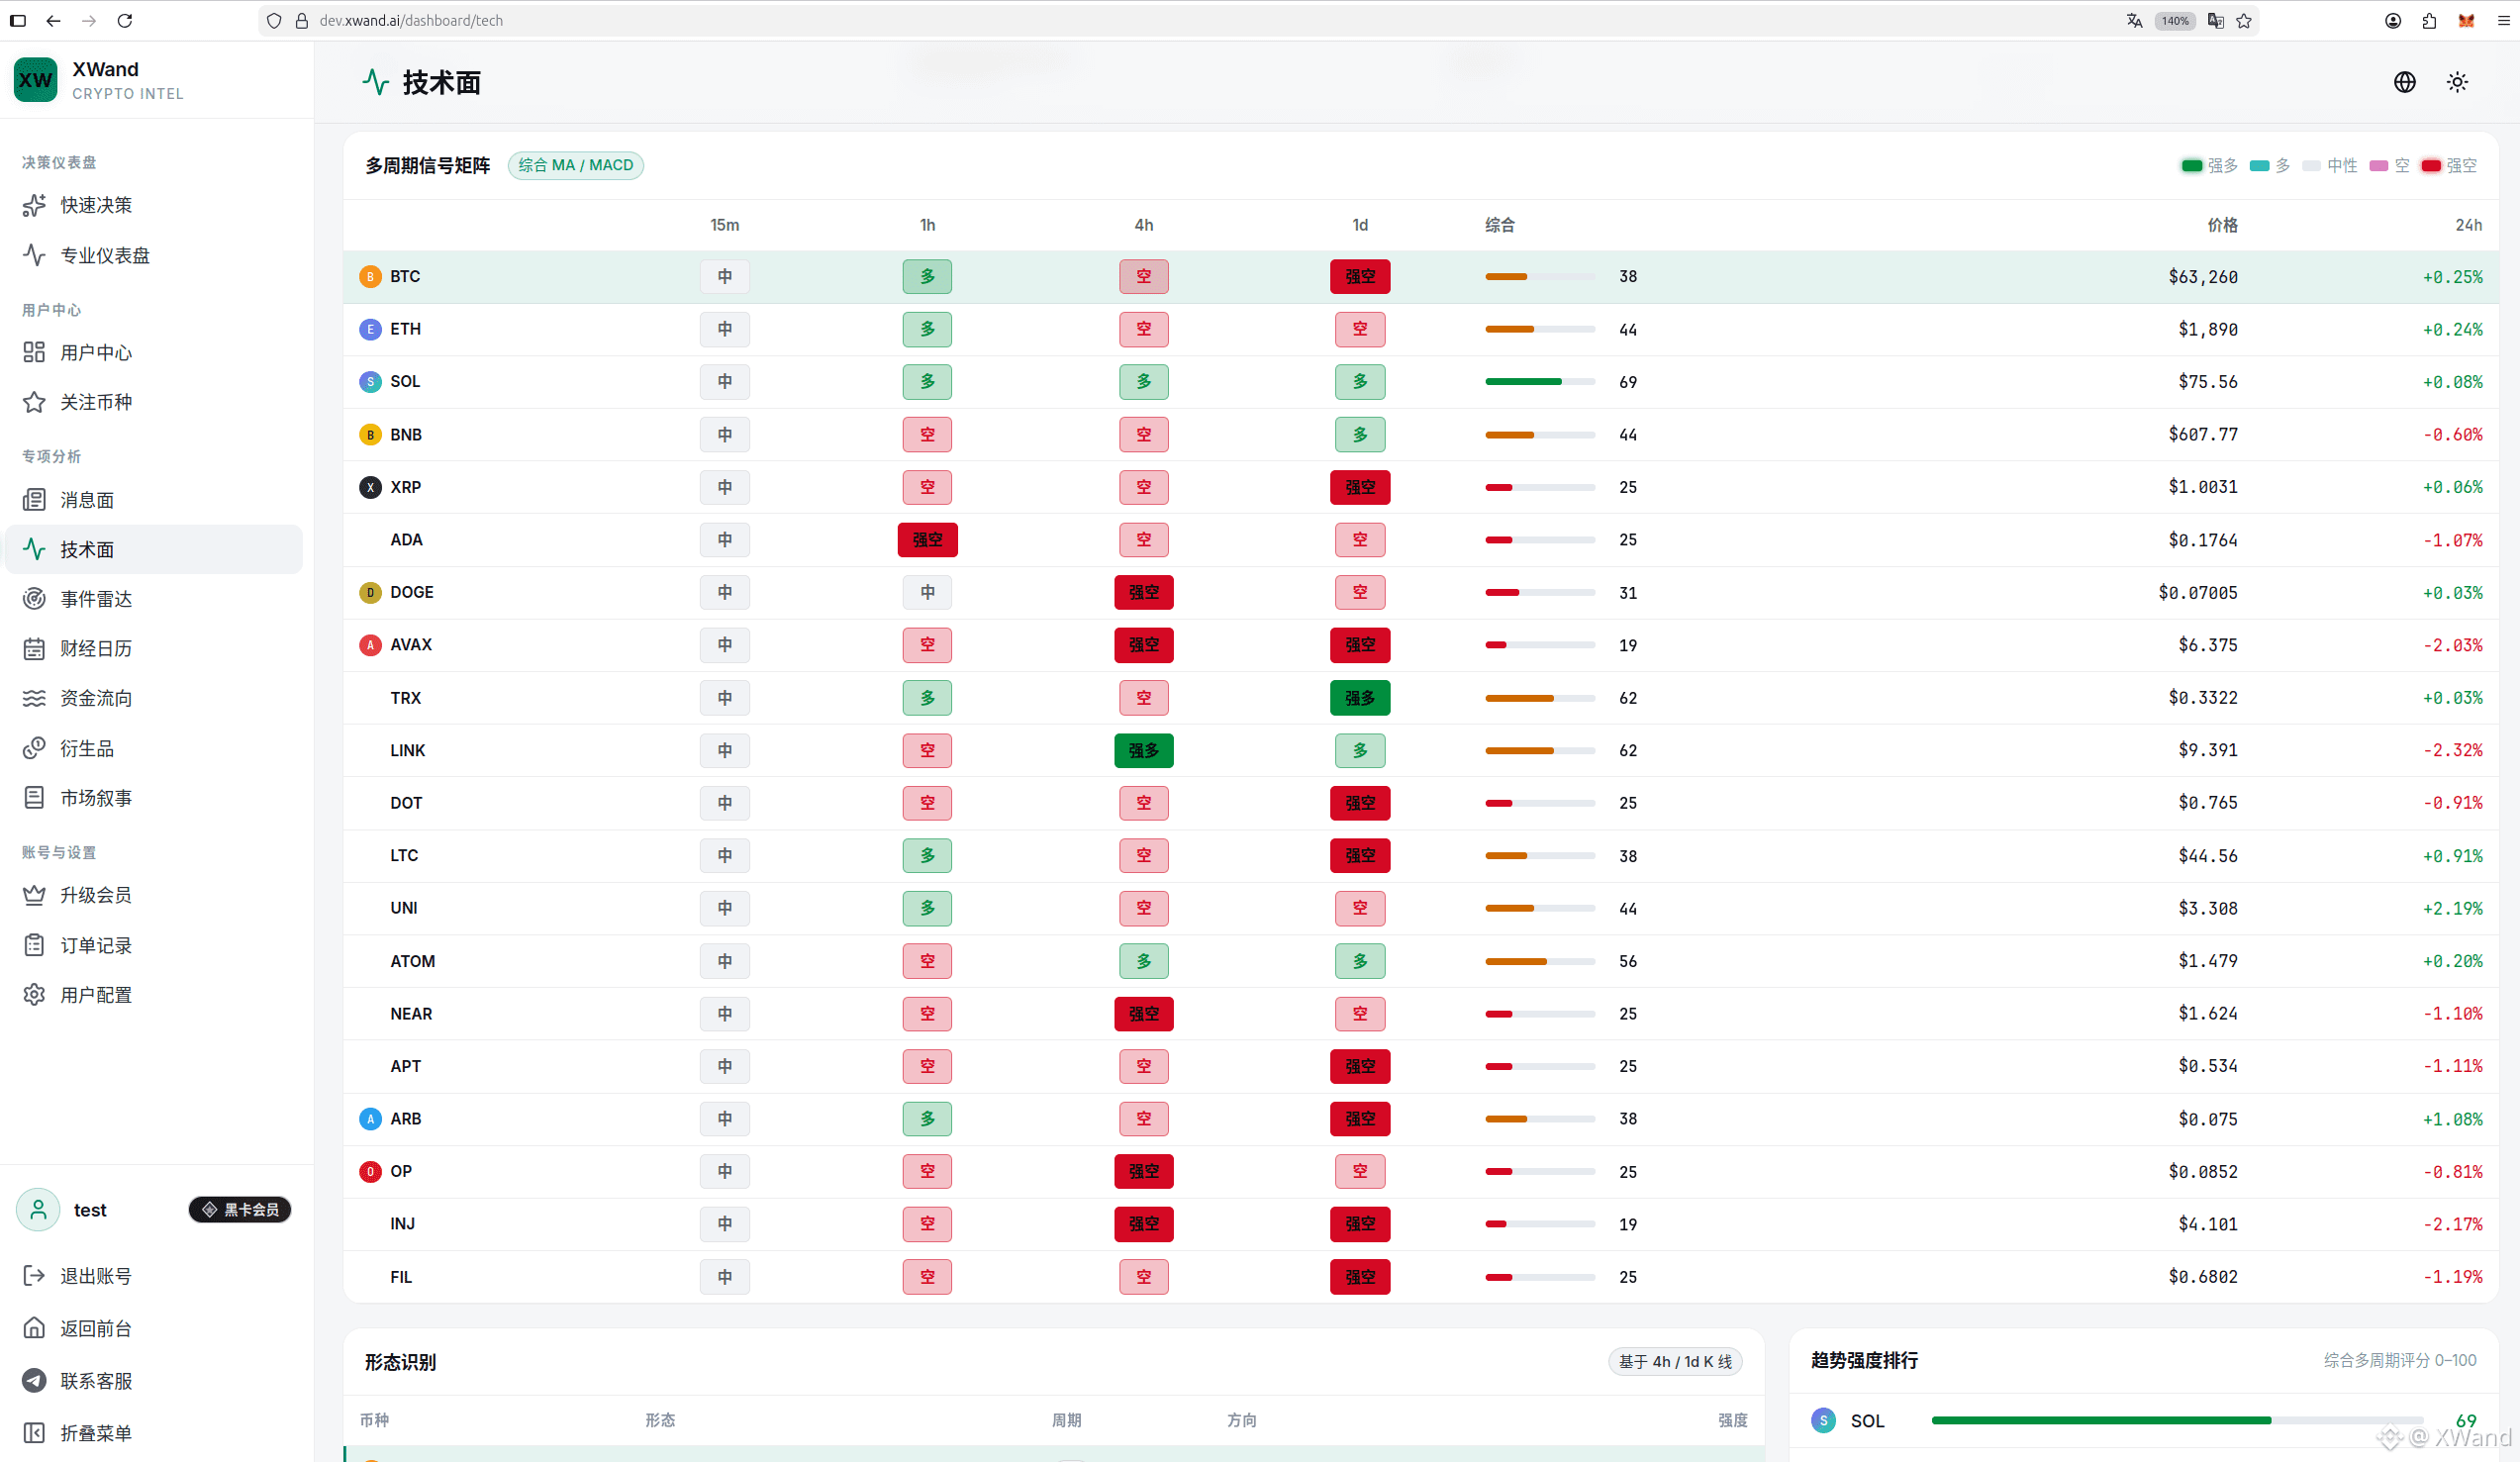Click LINK 4h 强多 signal badge
This screenshot has width=2520, height=1462.
click(x=1144, y=751)
